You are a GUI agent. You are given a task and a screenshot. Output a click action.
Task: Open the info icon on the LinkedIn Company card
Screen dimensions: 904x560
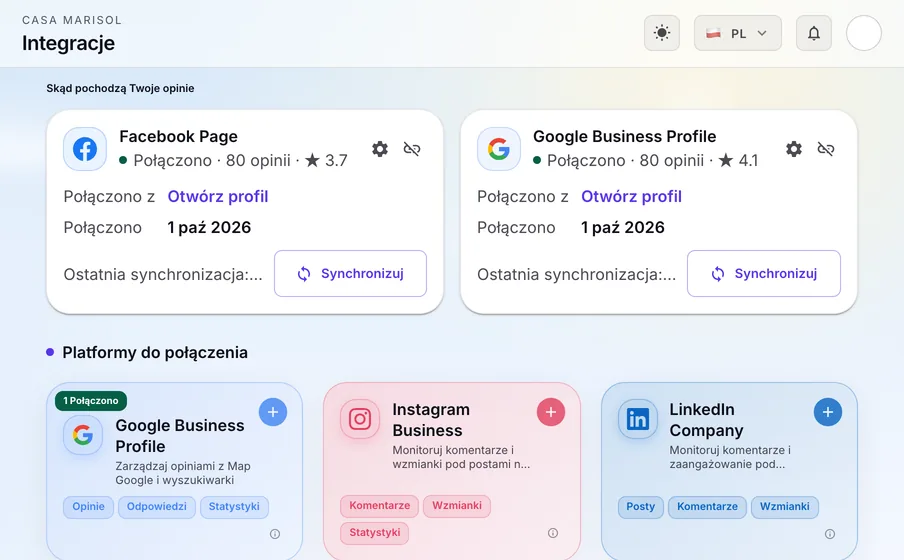(830, 534)
